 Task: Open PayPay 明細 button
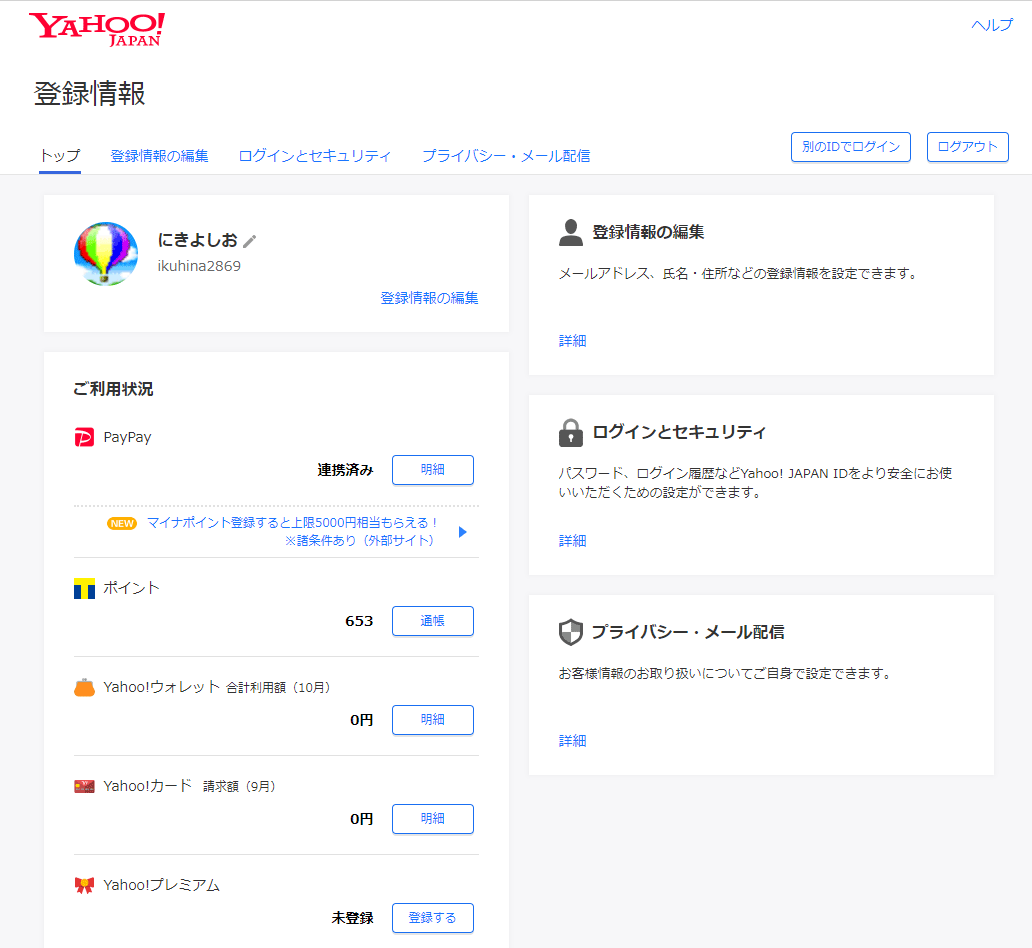tap(432, 470)
